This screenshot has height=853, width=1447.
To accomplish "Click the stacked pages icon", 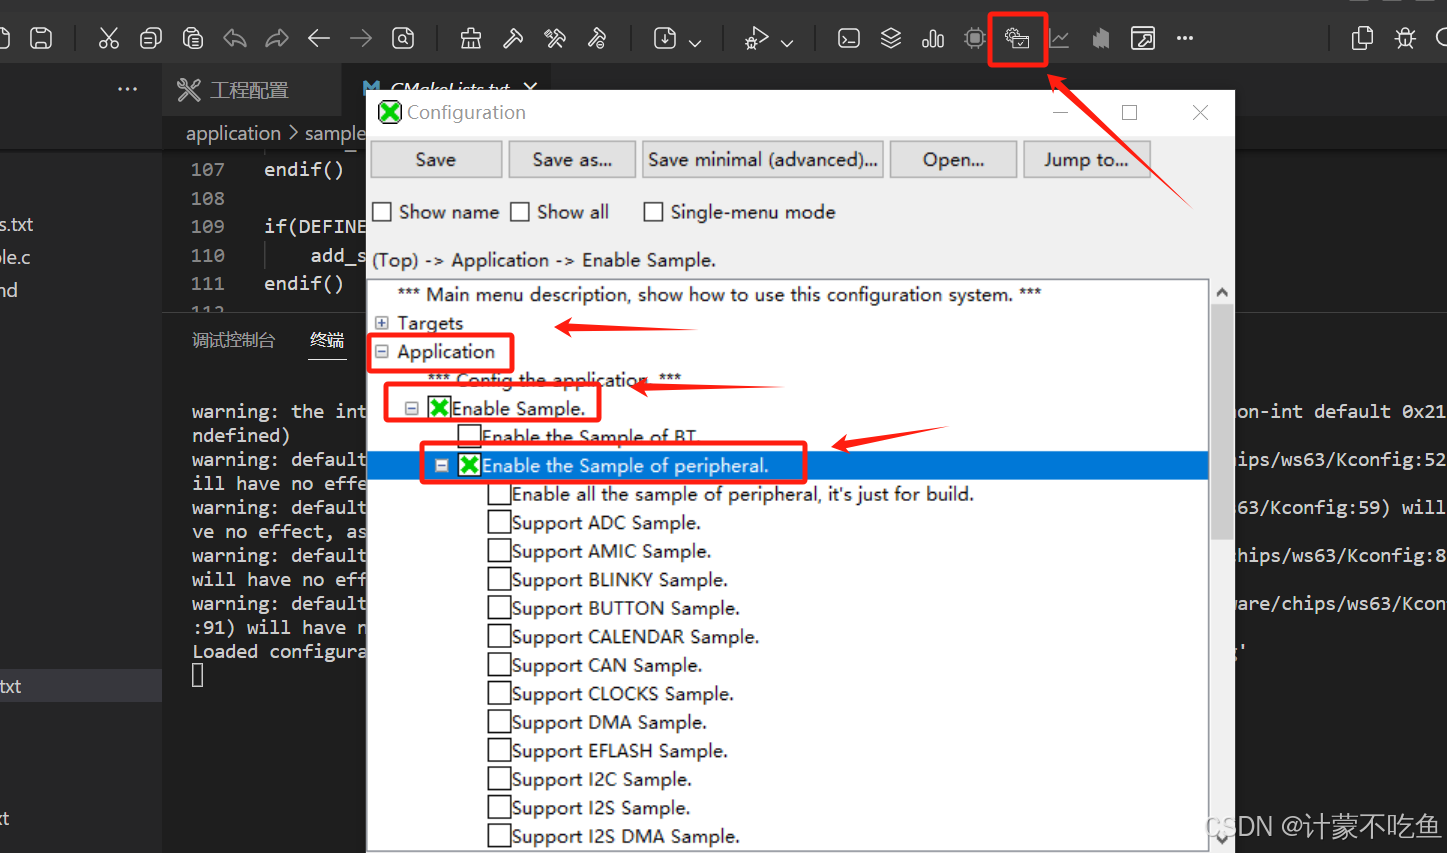I will coord(1101,39).
